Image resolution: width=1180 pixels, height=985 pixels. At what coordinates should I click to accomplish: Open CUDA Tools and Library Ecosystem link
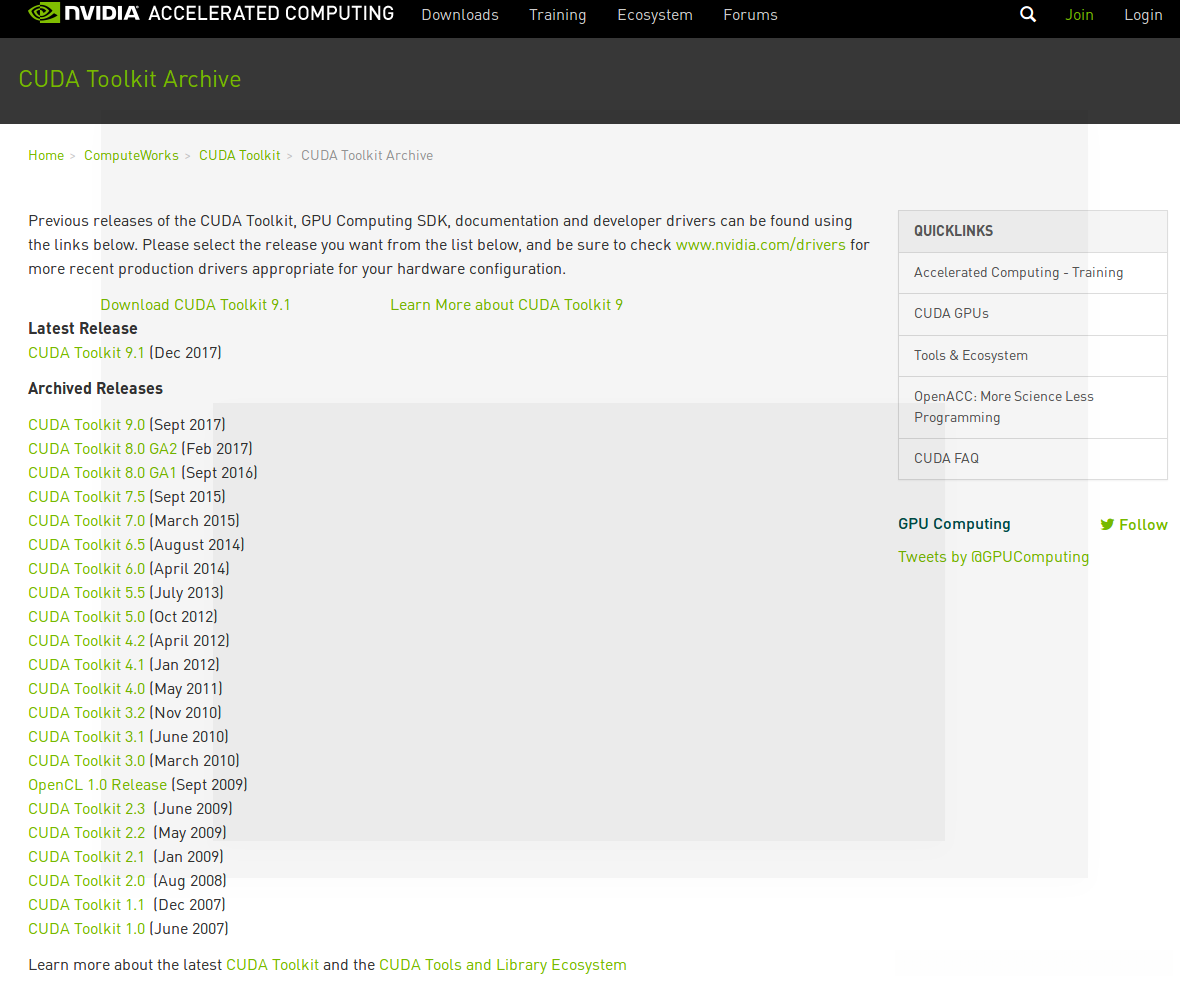[x=503, y=965]
